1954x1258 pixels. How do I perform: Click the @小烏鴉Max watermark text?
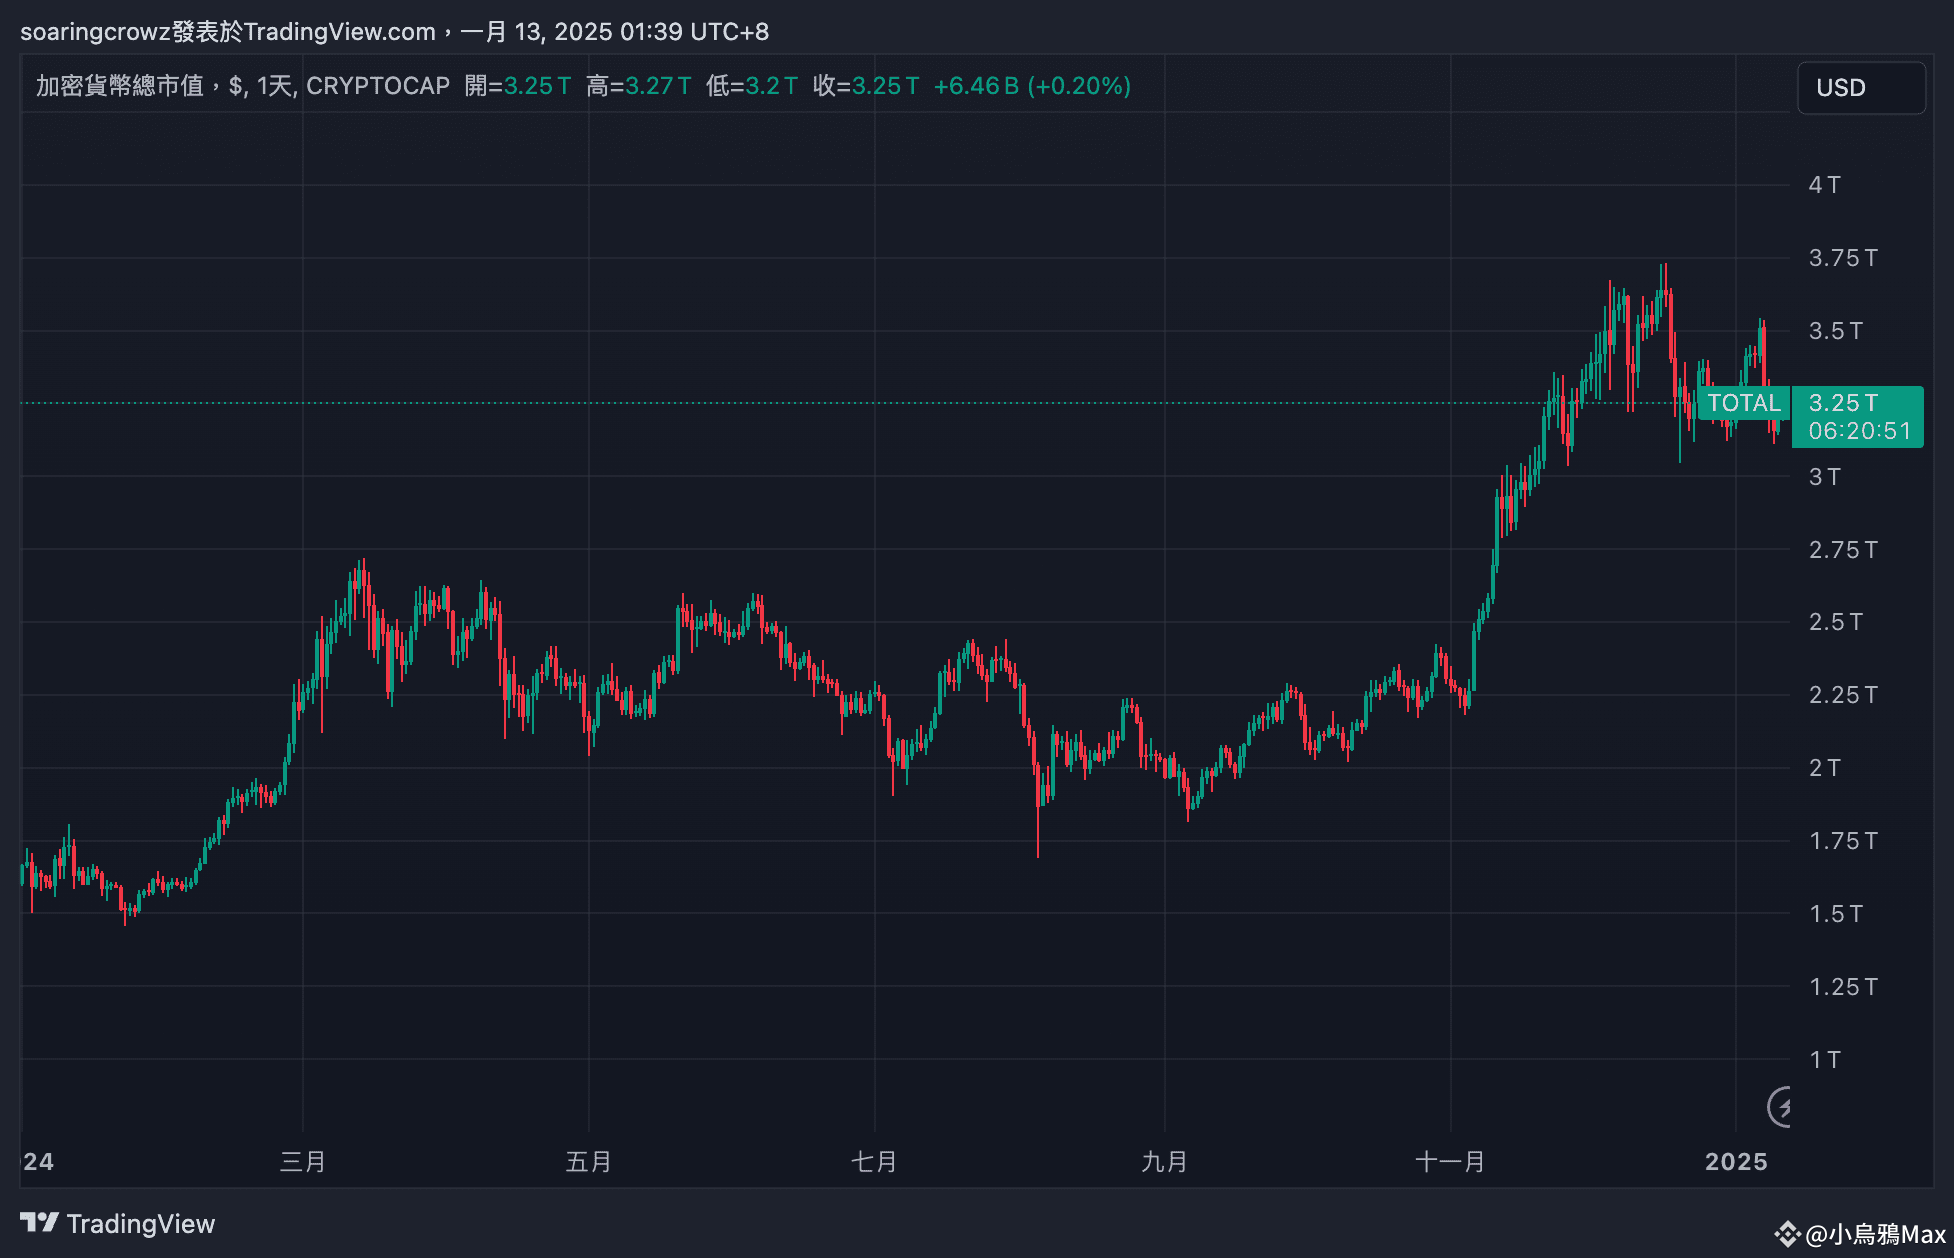(x=1875, y=1235)
